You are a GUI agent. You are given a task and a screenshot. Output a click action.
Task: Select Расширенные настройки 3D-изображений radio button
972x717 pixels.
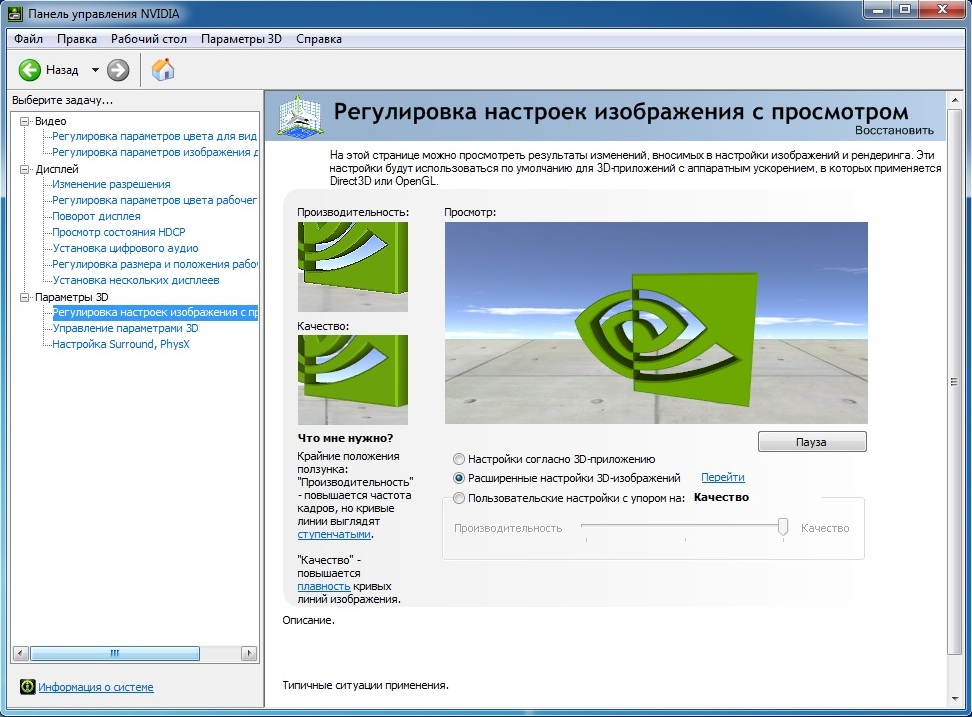click(459, 478)
